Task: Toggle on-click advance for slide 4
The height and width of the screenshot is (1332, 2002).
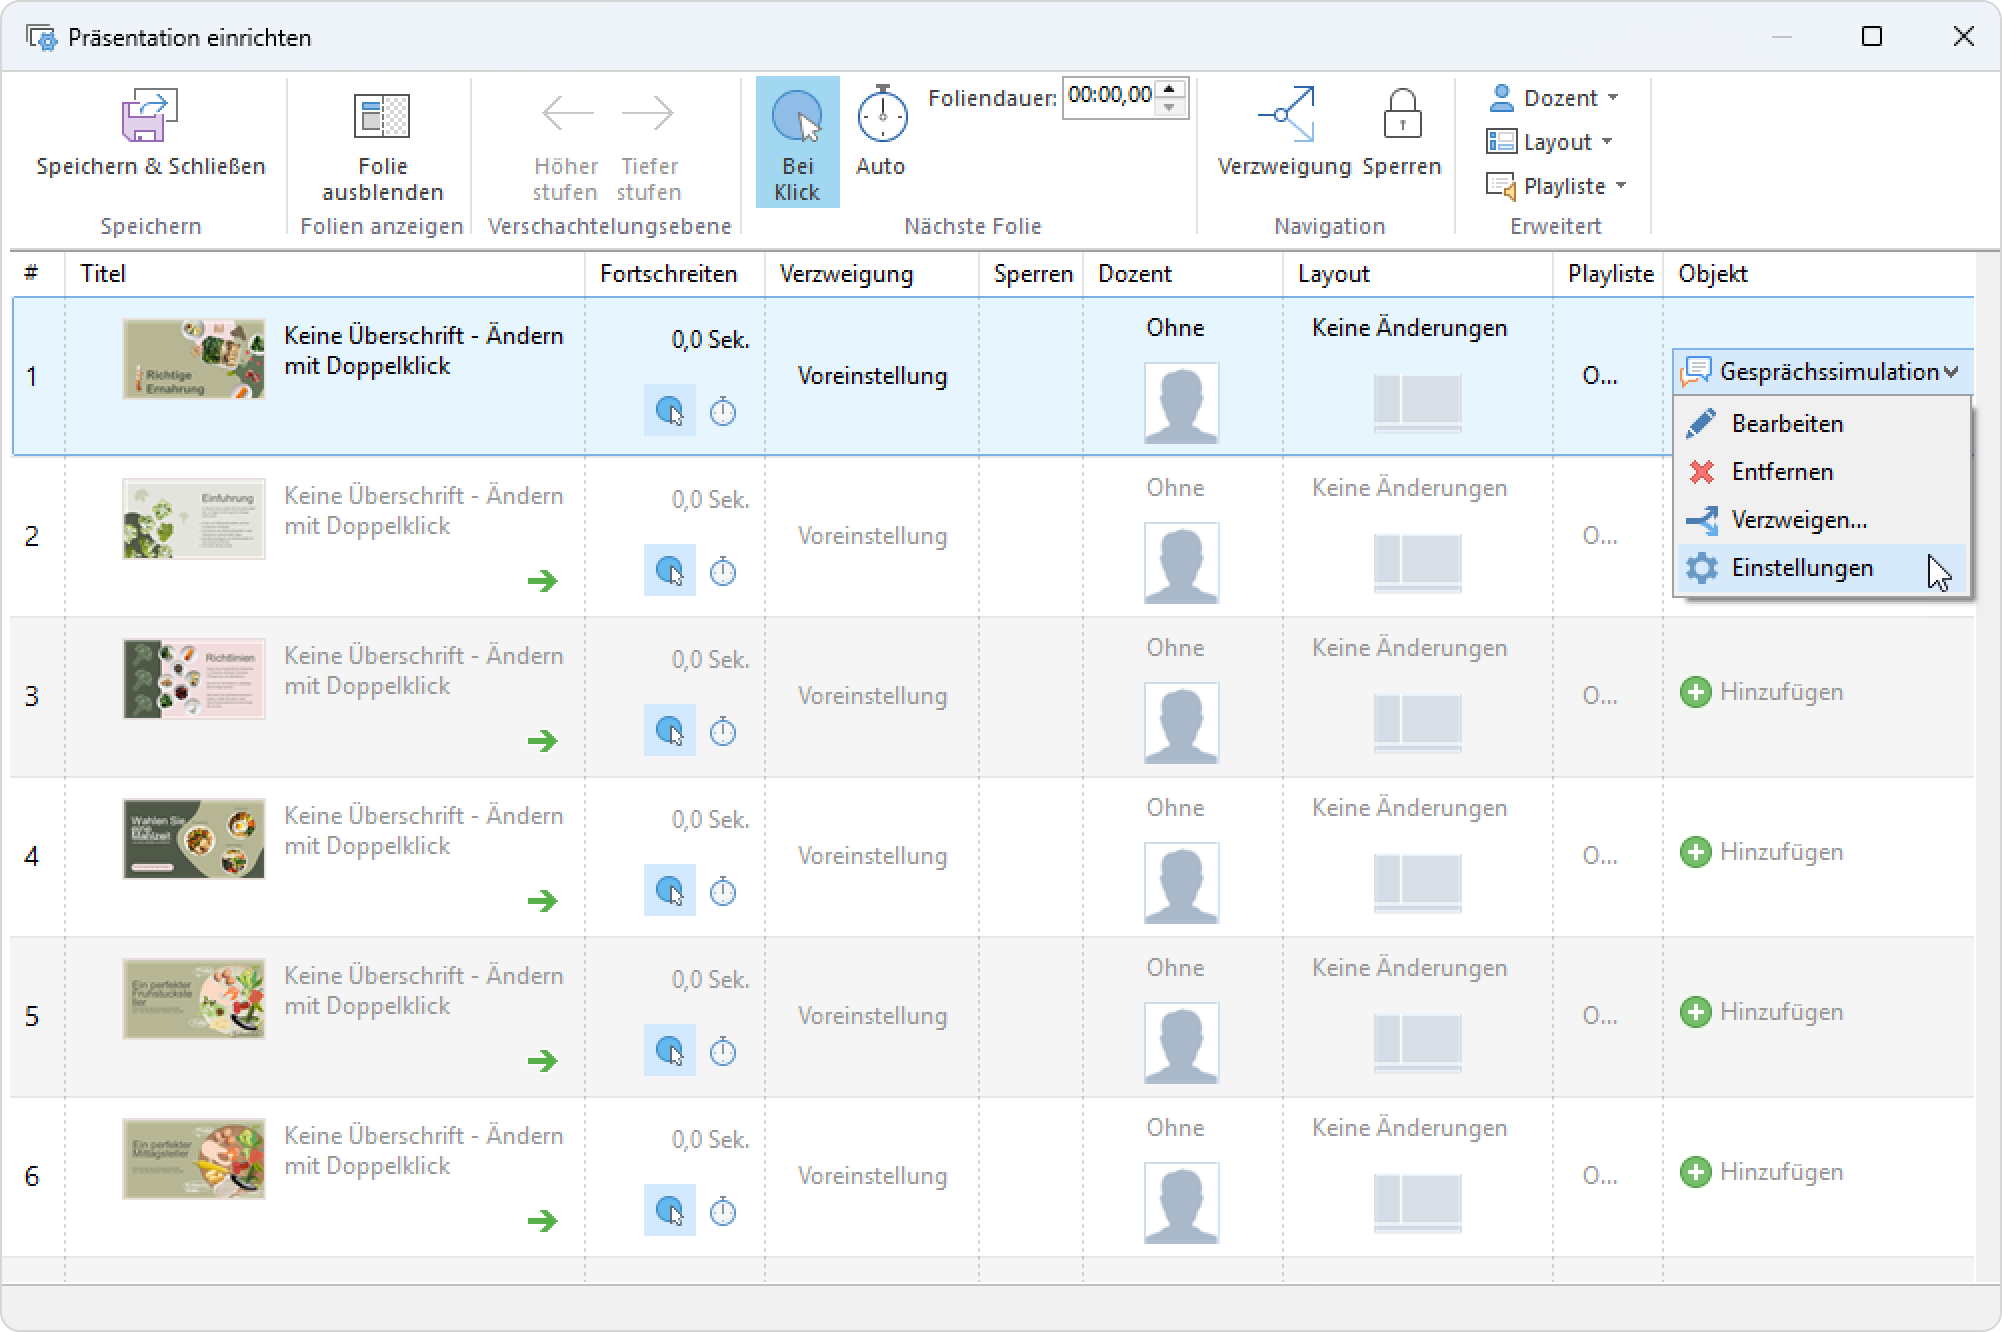Action: pos(669,891)
